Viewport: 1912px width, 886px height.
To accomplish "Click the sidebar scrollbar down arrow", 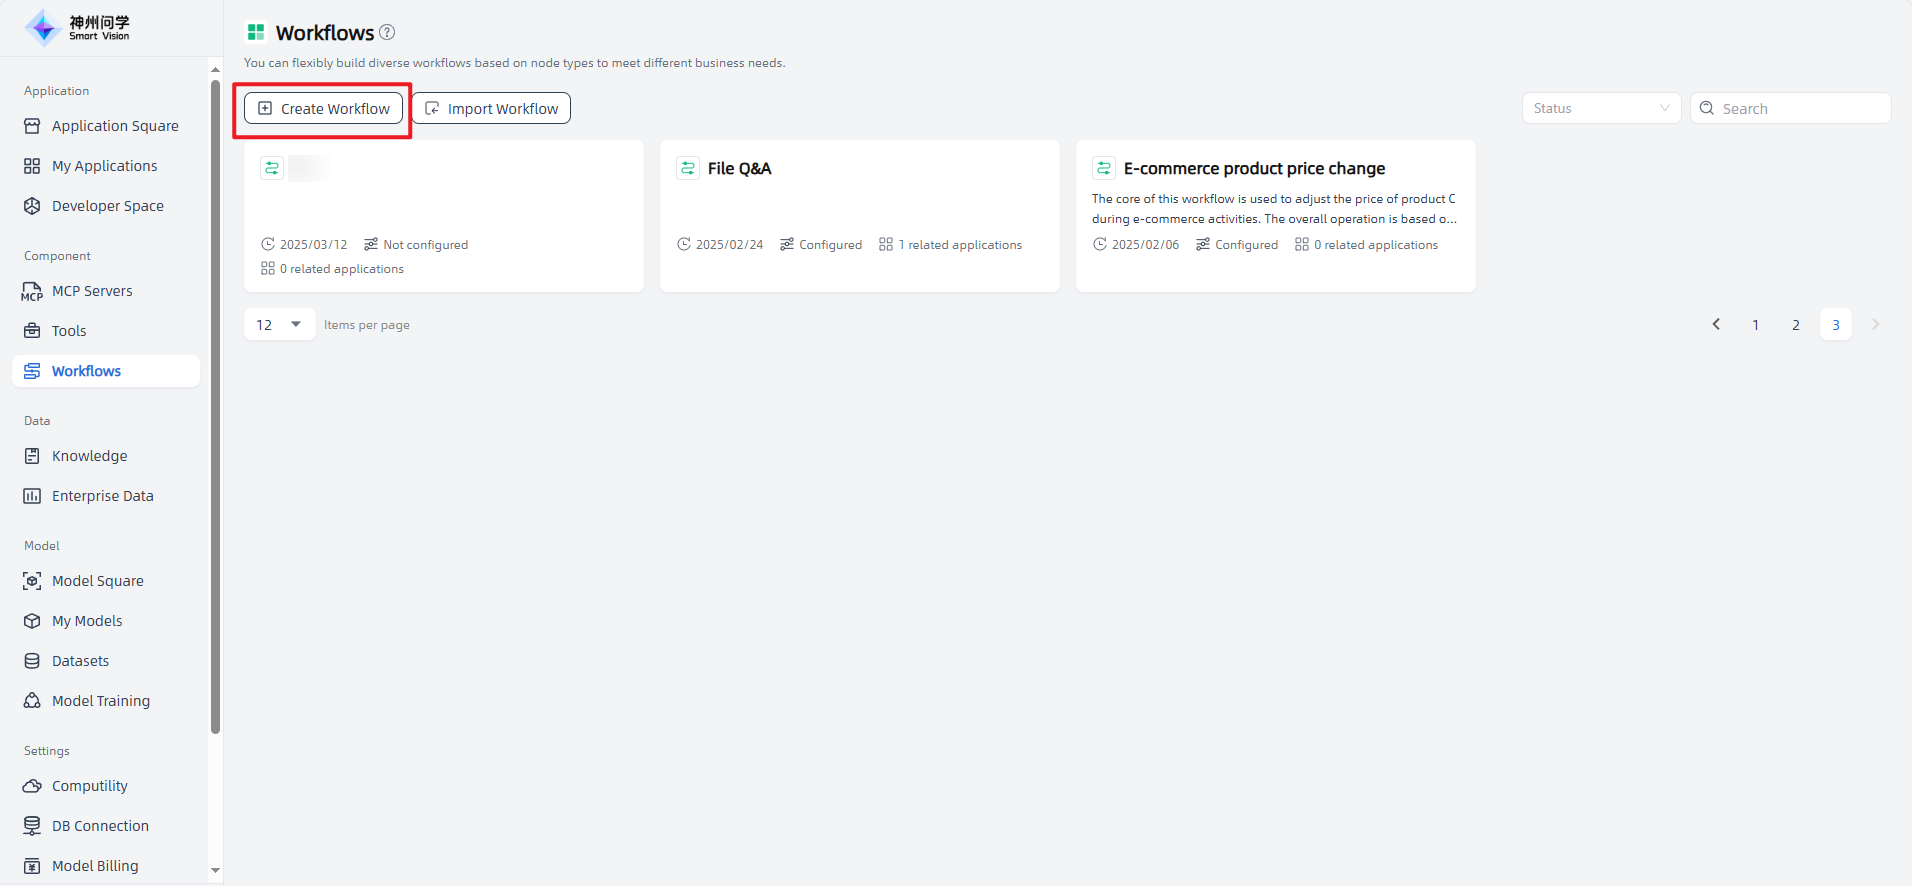I will click(215, 871).
